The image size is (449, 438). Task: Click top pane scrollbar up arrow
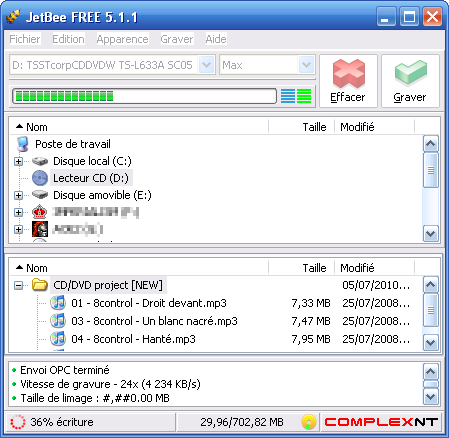point(431,144)
